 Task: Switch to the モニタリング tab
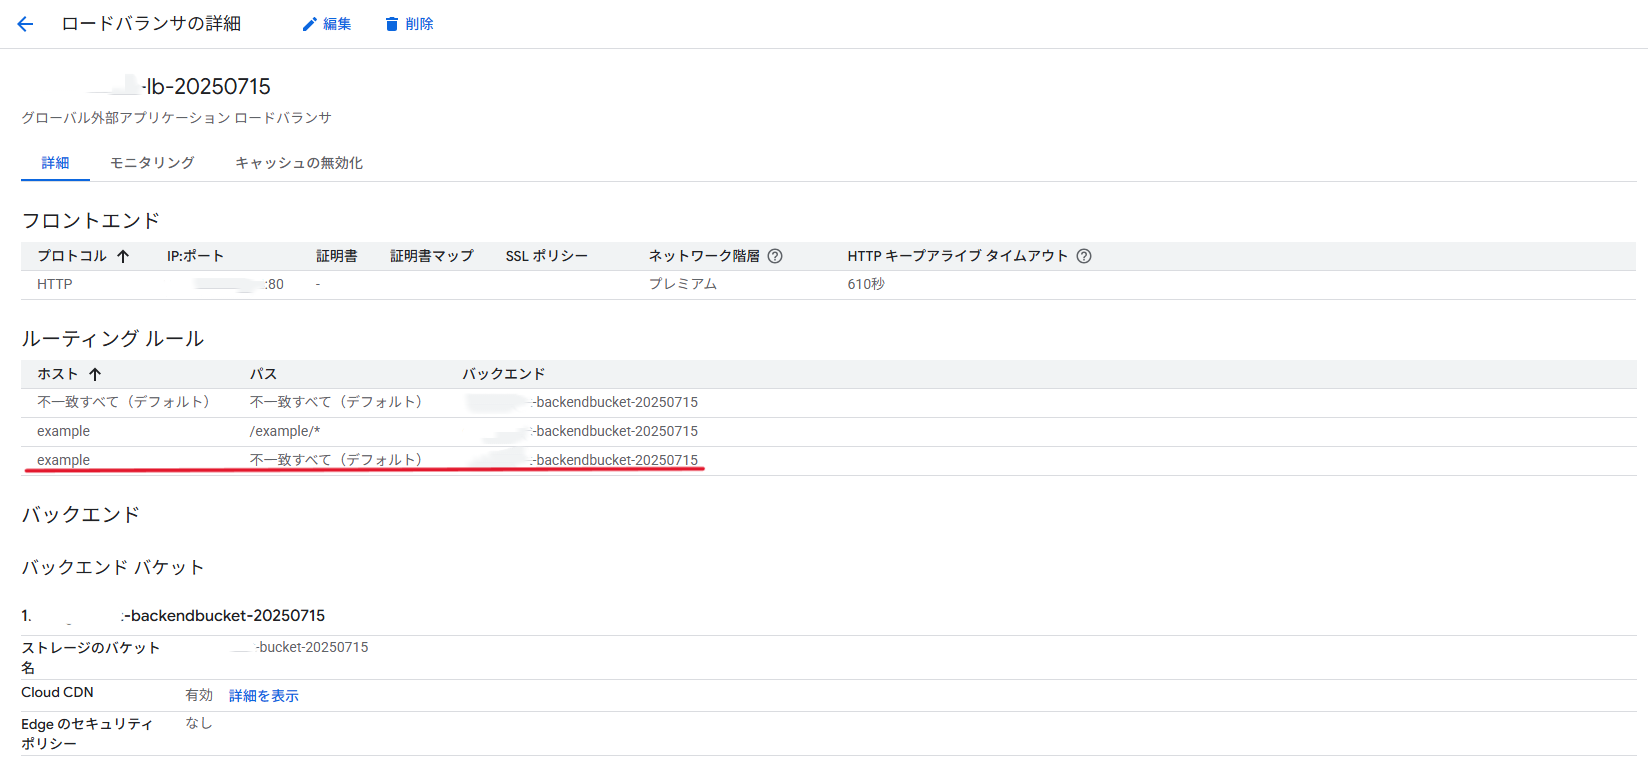coord(152,163)
